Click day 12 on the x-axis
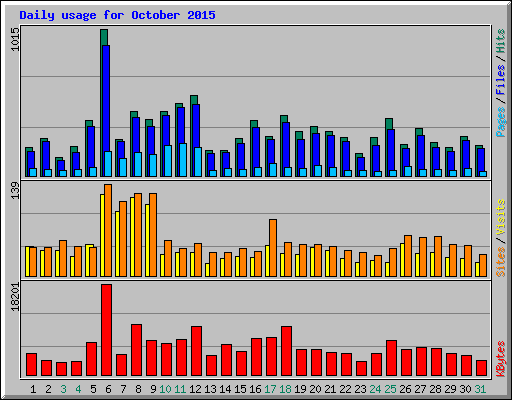This screenshot has width=512, height=400. click(x=195, y=389)
